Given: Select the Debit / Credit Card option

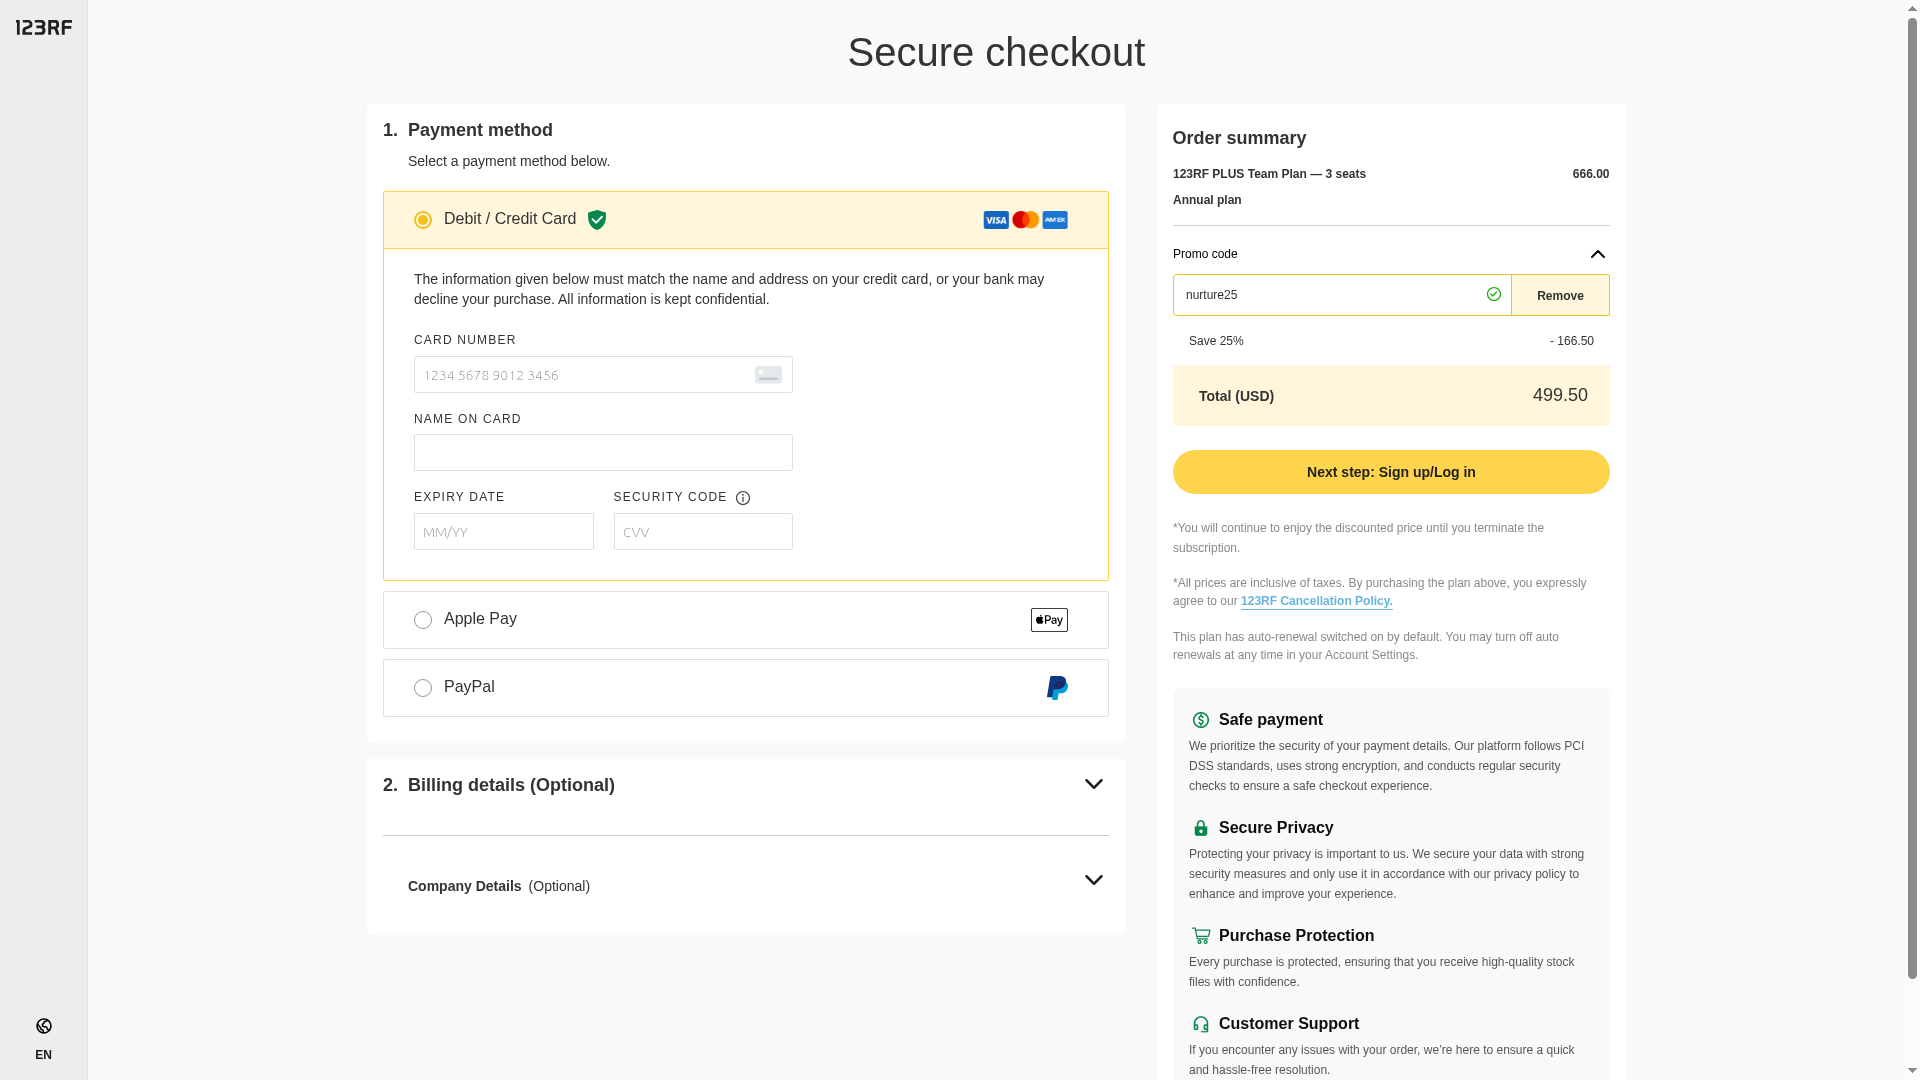Looking at the screenshot, I should tap(423, 220).
